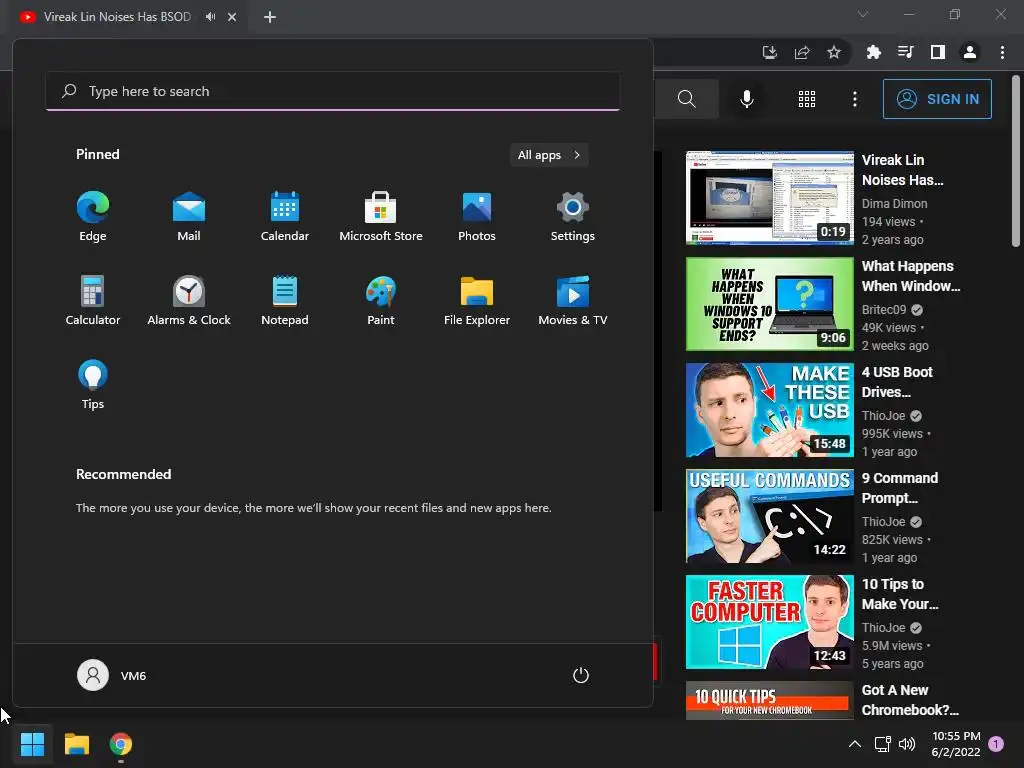This screenshot has width=1024, height=768.
Task: Open Edge from pinned apps
Action: 93,217
